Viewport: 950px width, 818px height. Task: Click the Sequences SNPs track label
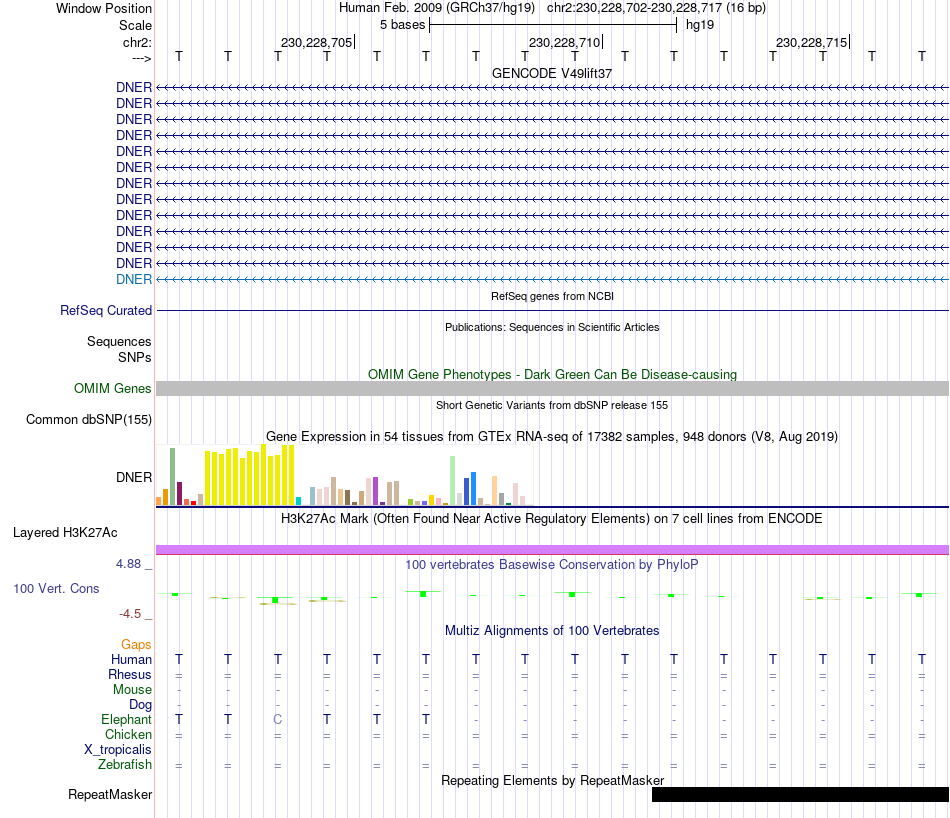119,350
